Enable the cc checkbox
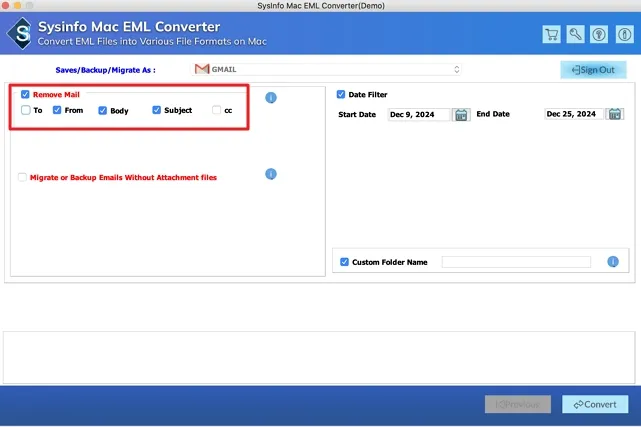Screen dimensions: 641x427 click(x=216, y=110)
